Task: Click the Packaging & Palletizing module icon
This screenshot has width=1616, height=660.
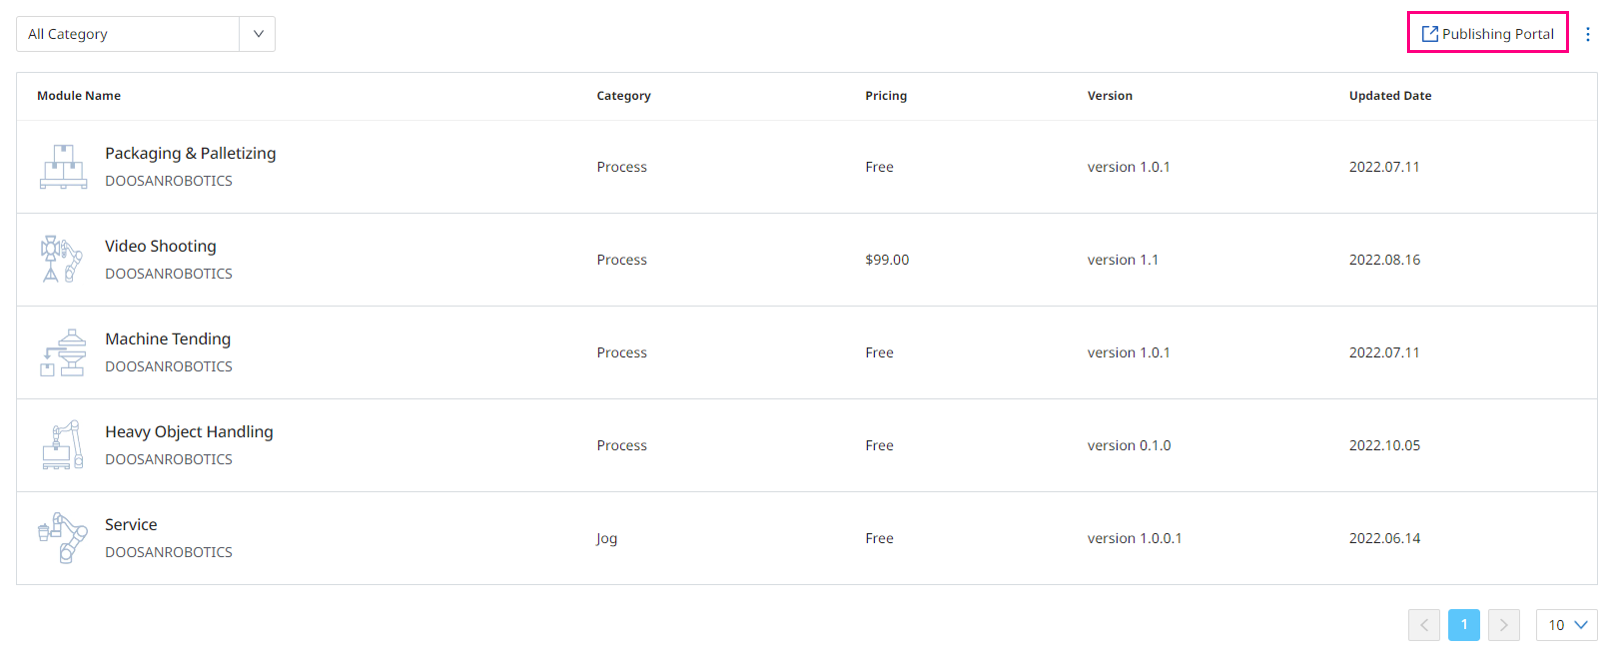Action: (63, 167)
